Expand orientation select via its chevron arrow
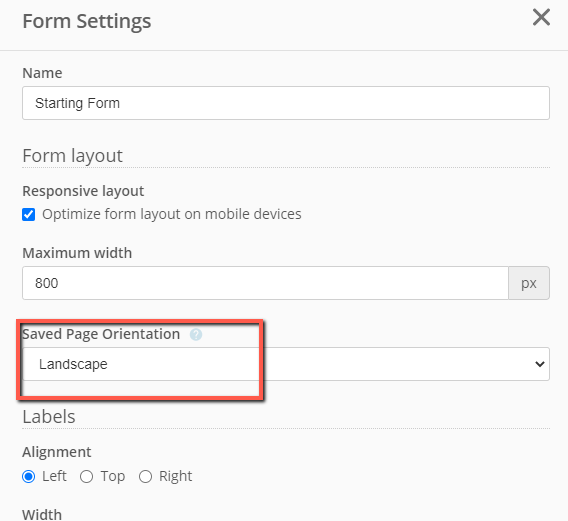The width and height of the screenshot is (568, 521). (540, 364)
